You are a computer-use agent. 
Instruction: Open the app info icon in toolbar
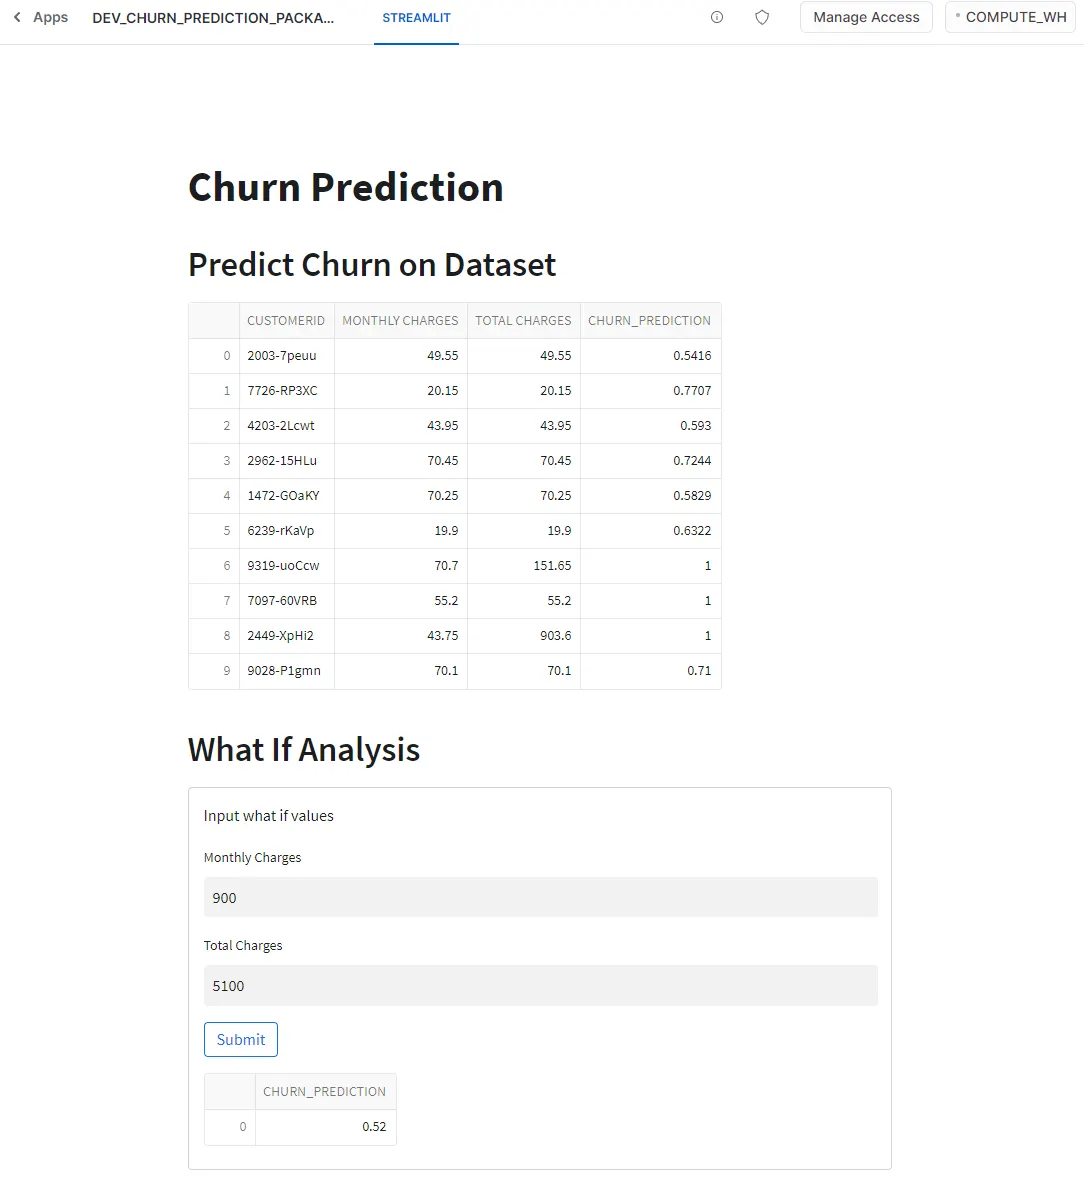(x=716, y=17)
